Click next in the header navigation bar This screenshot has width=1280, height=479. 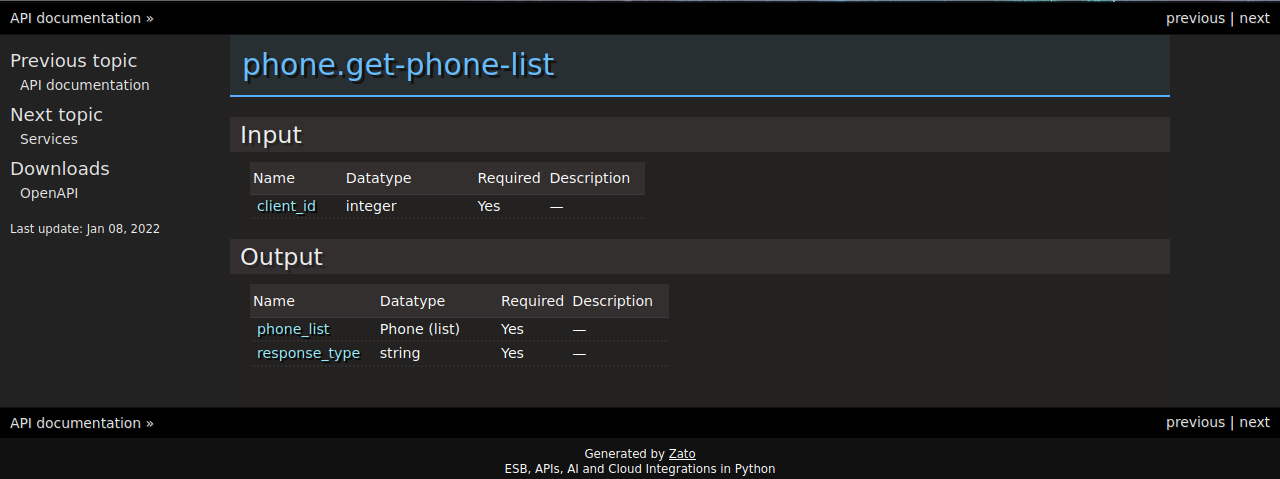[1254, 18]
